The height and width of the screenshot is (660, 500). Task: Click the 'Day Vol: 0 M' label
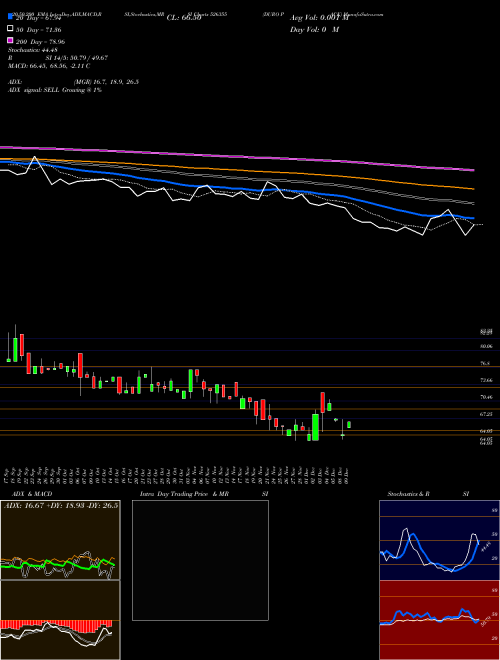point(314,29)
